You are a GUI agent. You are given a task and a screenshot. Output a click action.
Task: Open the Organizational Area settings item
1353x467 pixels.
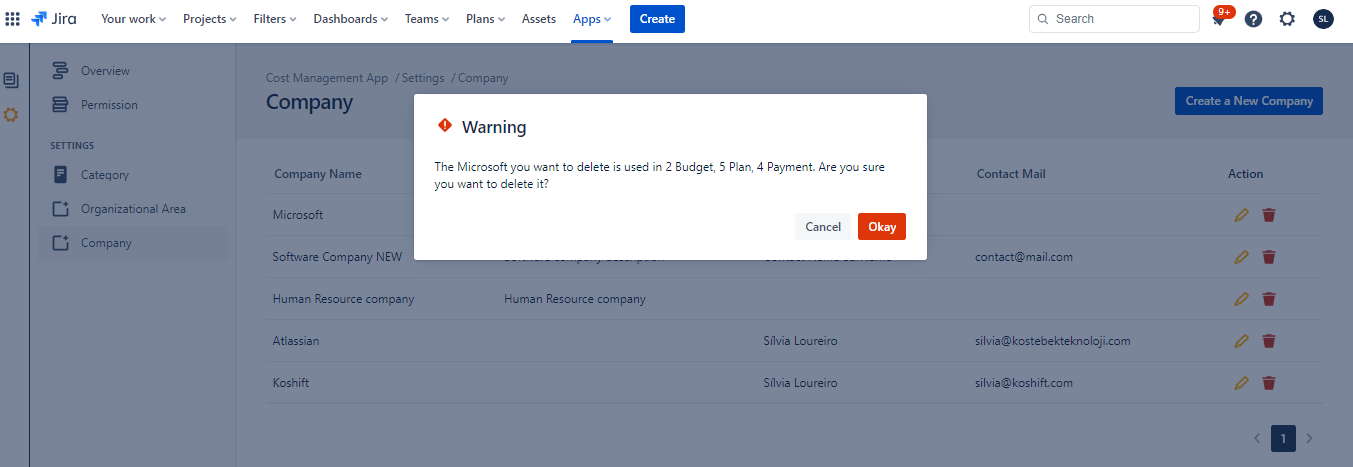(132, 209)
